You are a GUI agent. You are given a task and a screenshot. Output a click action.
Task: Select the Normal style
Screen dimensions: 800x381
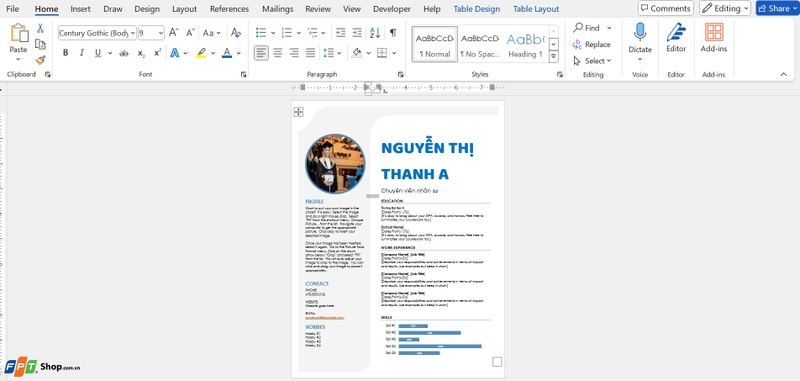(435, 44)
